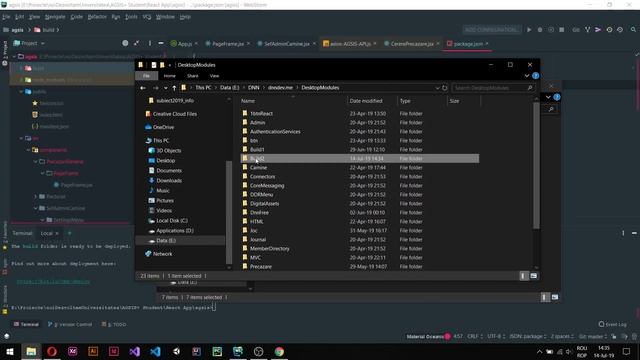
Task: Open PyCharm from taskbar
Action: pyautogui.click(x=217, y=351)
